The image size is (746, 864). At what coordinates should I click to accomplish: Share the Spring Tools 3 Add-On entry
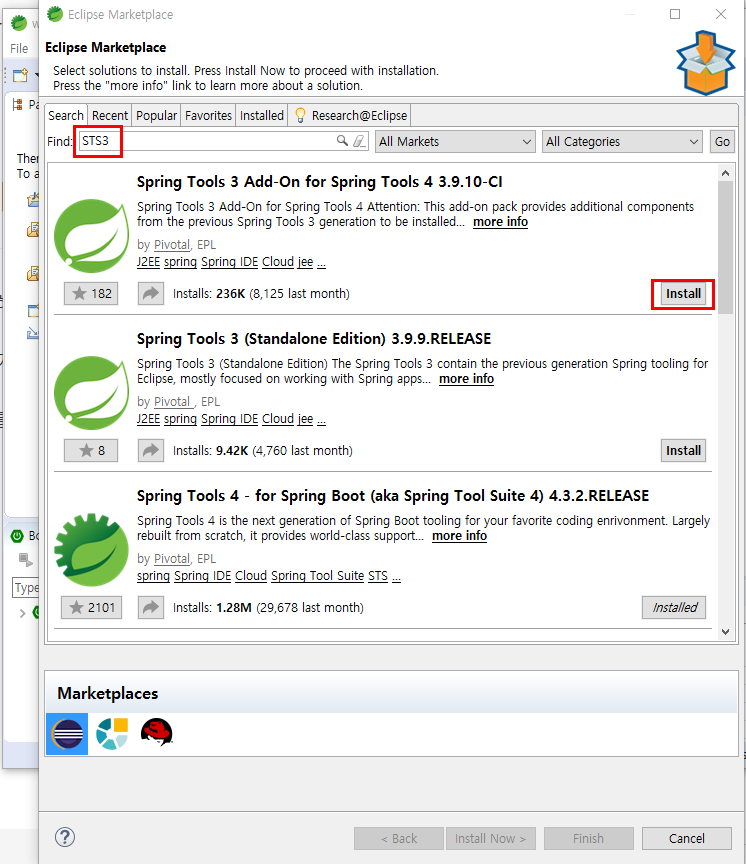(x=150, y=293)
